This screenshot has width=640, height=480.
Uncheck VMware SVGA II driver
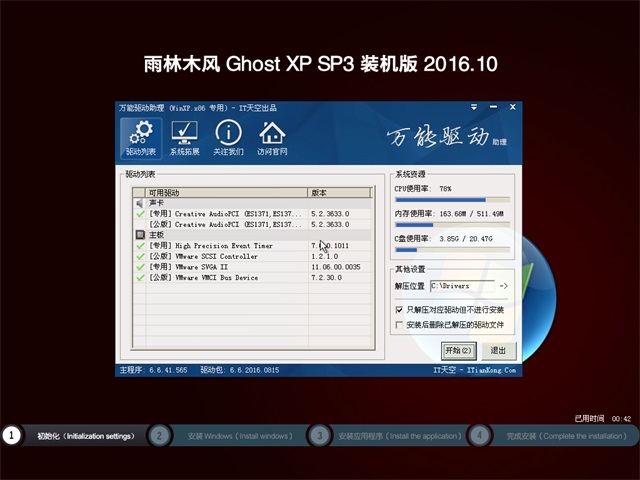(140, 267)
